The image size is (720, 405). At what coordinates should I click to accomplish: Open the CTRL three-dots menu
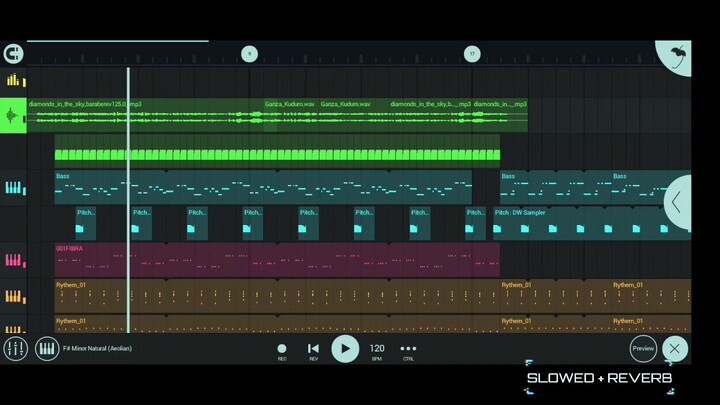[x=408, y=349]
